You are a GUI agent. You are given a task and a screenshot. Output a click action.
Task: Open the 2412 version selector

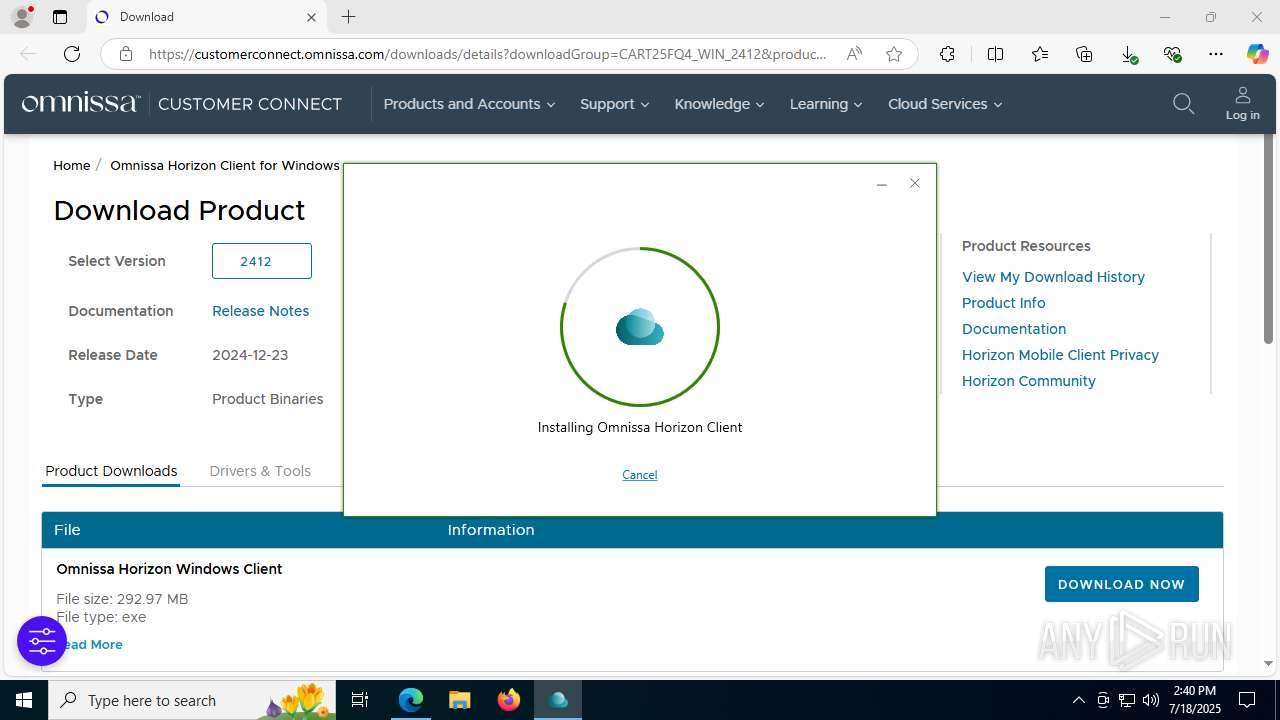coord(262,261)
